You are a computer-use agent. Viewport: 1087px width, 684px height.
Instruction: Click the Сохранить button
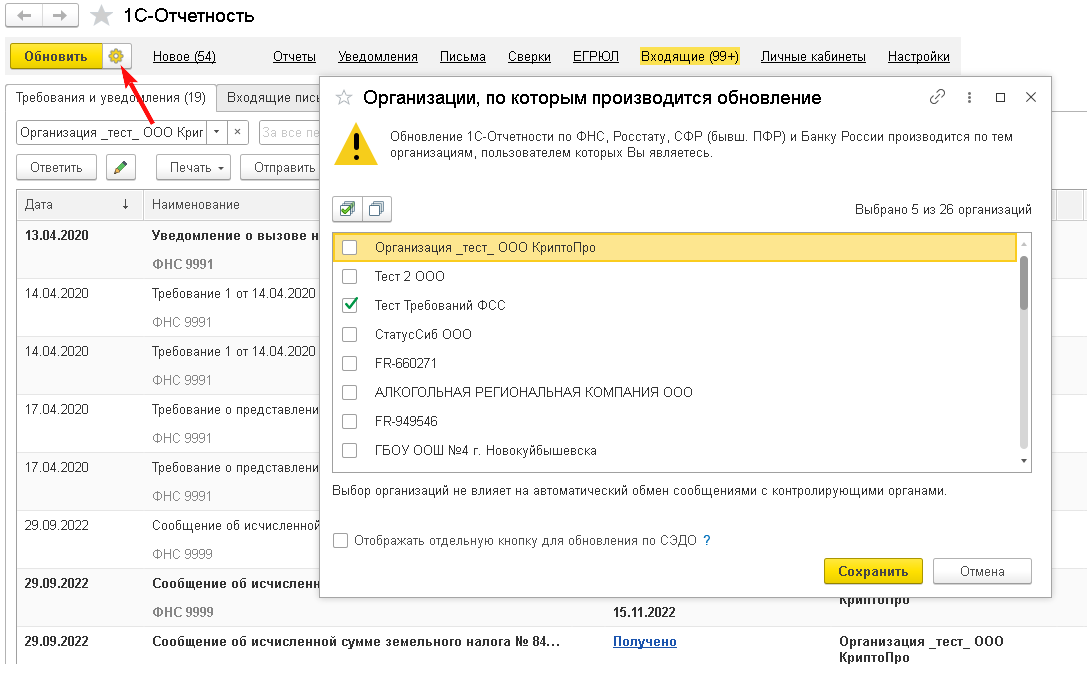[873, 571]
